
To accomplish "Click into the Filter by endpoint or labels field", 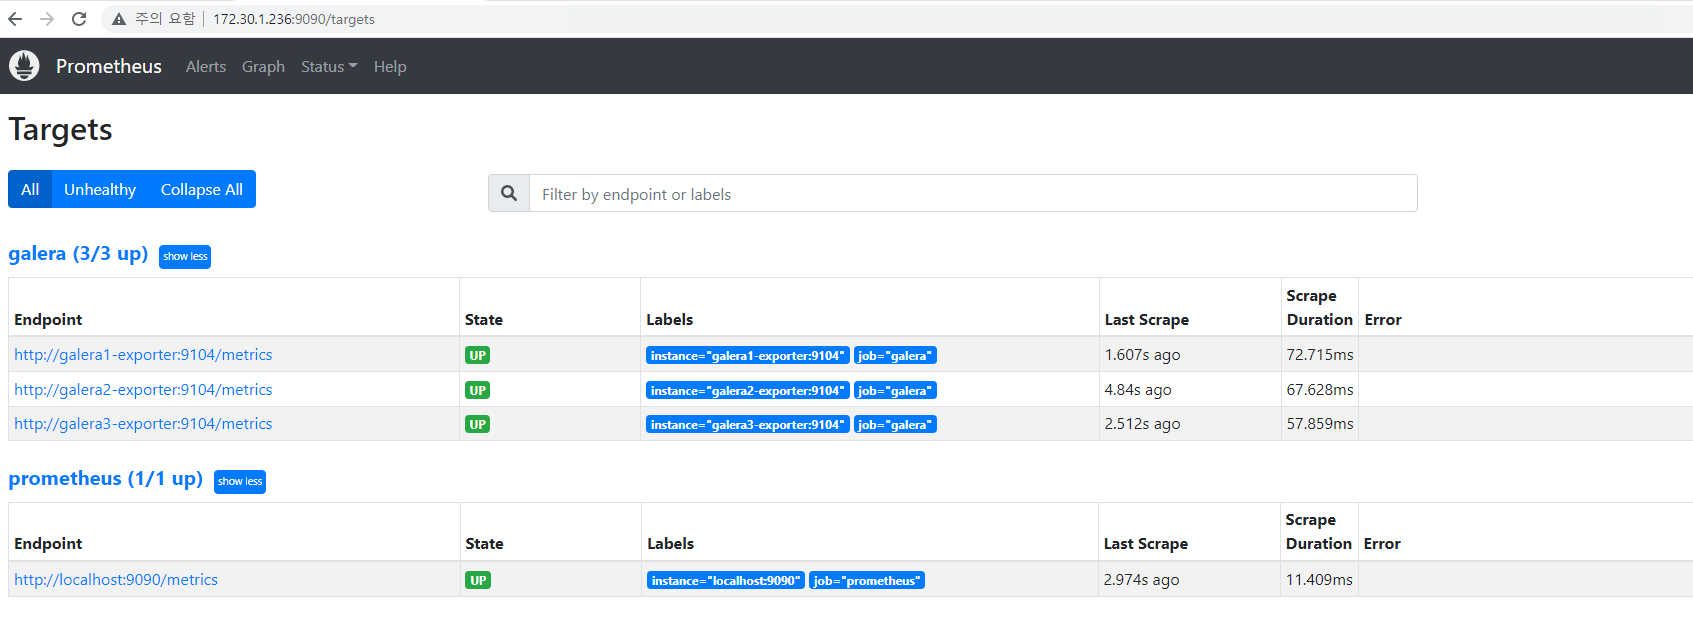I will (x=973, y=193).
